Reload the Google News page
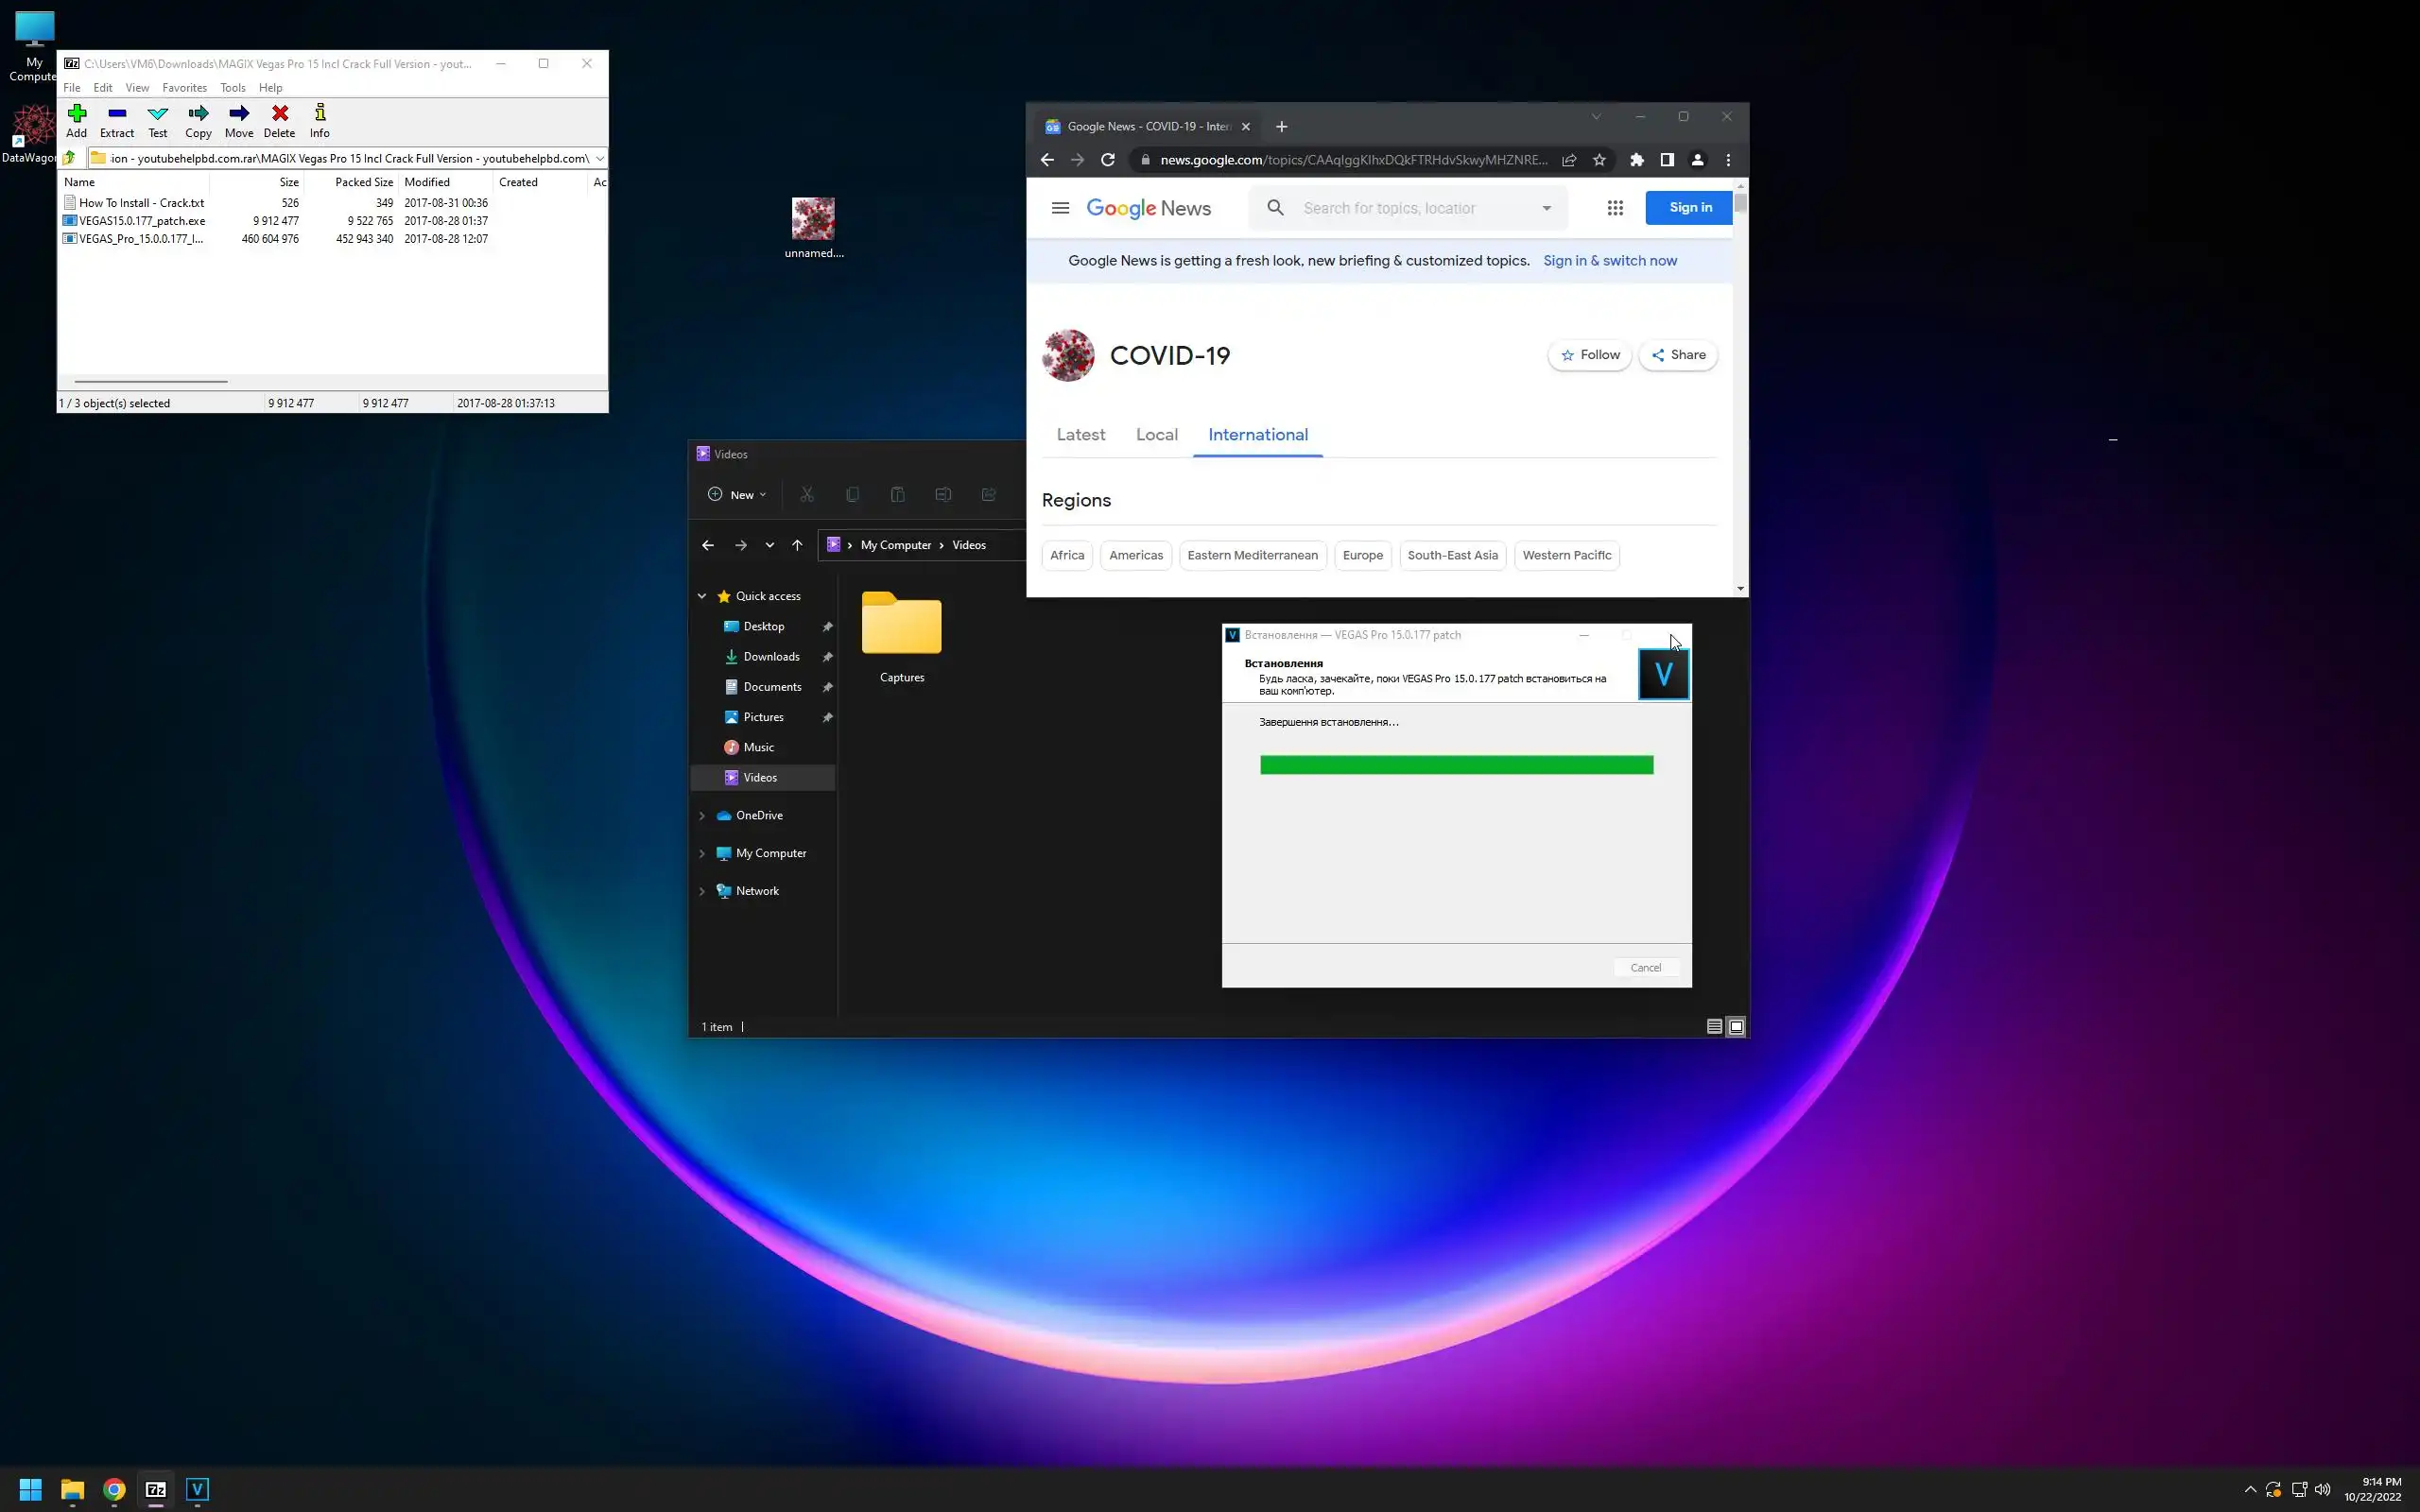The width and height of the screenshot is (2420, 1512). click(x=1108, y=160)
